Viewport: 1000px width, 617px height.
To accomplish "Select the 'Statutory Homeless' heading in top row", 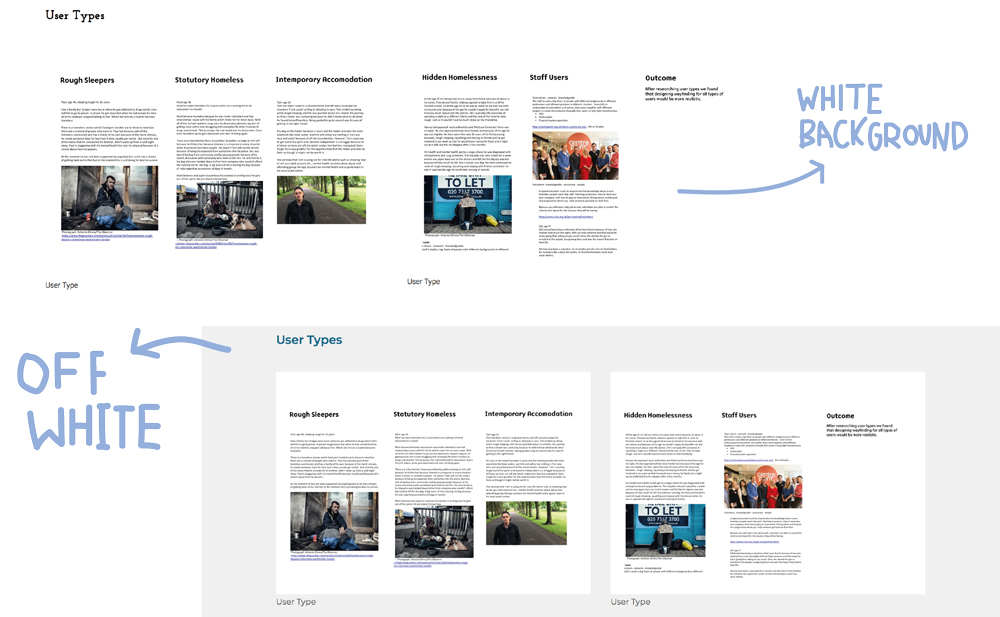I will pyautogui.click(x=209, y=80).
